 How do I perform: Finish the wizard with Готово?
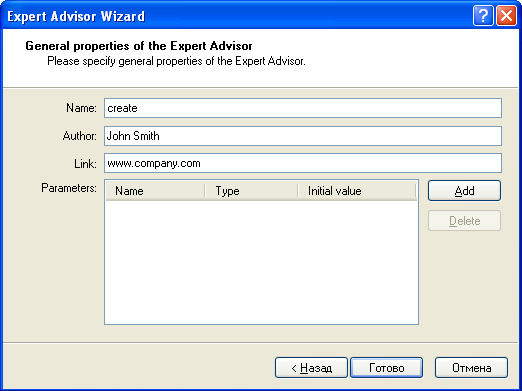(387, 368)
